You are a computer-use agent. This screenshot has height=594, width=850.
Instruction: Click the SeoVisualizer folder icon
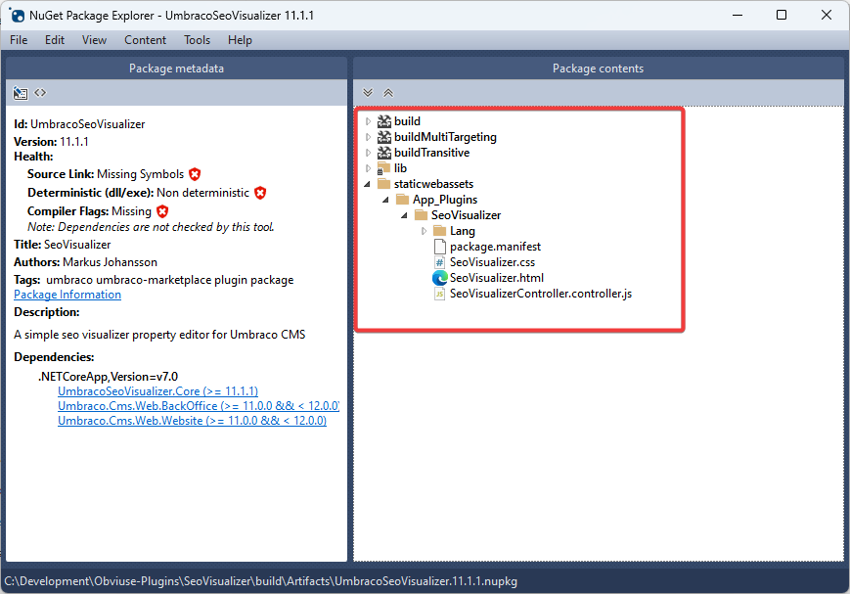(x=421, y=215)
